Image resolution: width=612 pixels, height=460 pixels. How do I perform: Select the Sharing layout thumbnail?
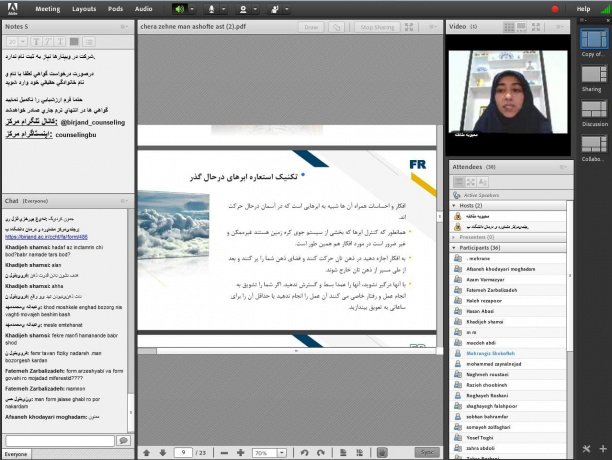(594, 74)
